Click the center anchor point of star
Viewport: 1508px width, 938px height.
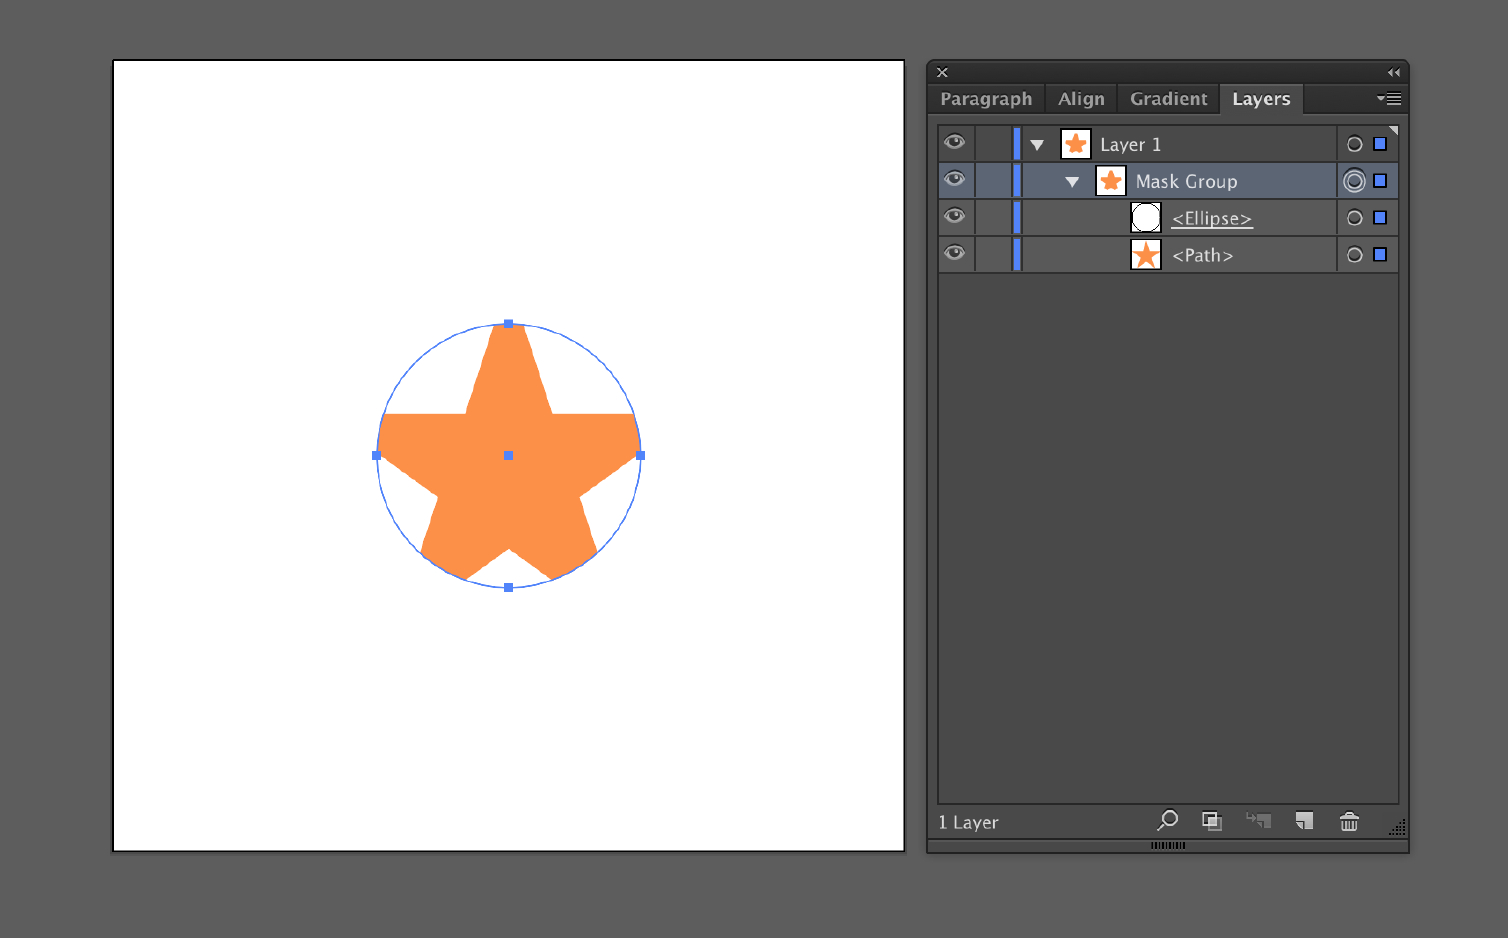[x=509, y=456]
